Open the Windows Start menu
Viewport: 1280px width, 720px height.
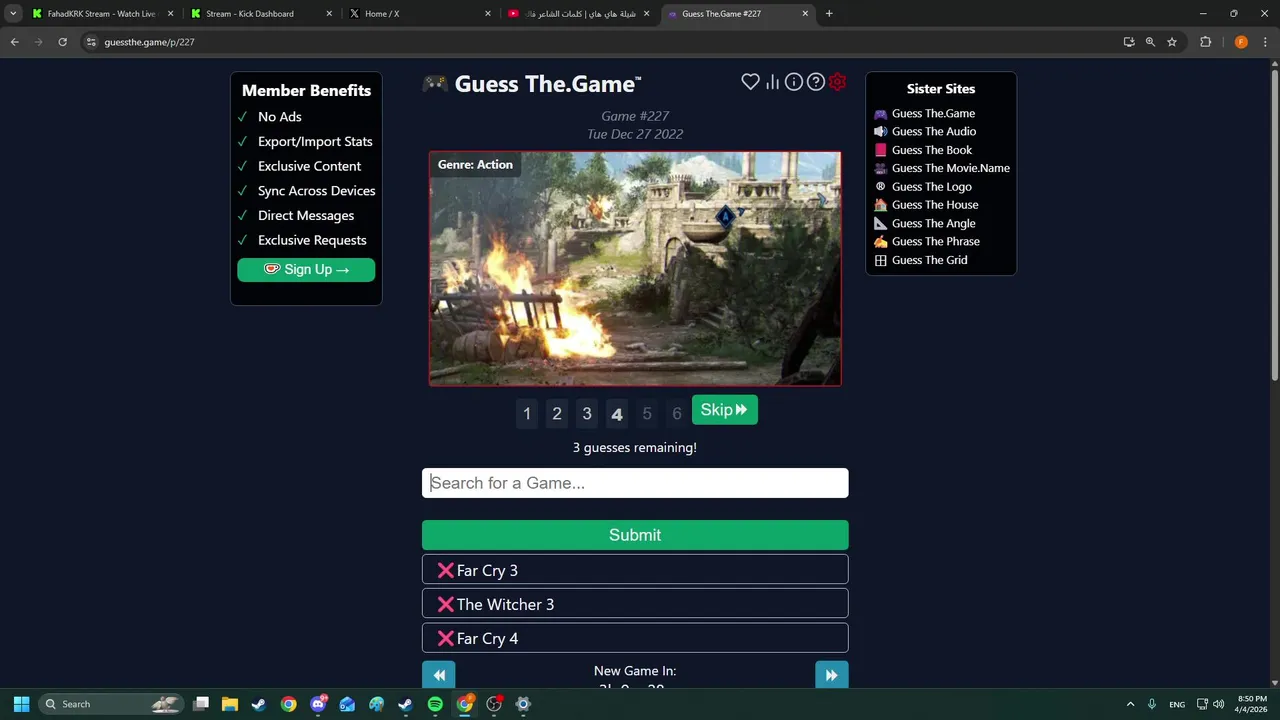(x=21, y=704)
